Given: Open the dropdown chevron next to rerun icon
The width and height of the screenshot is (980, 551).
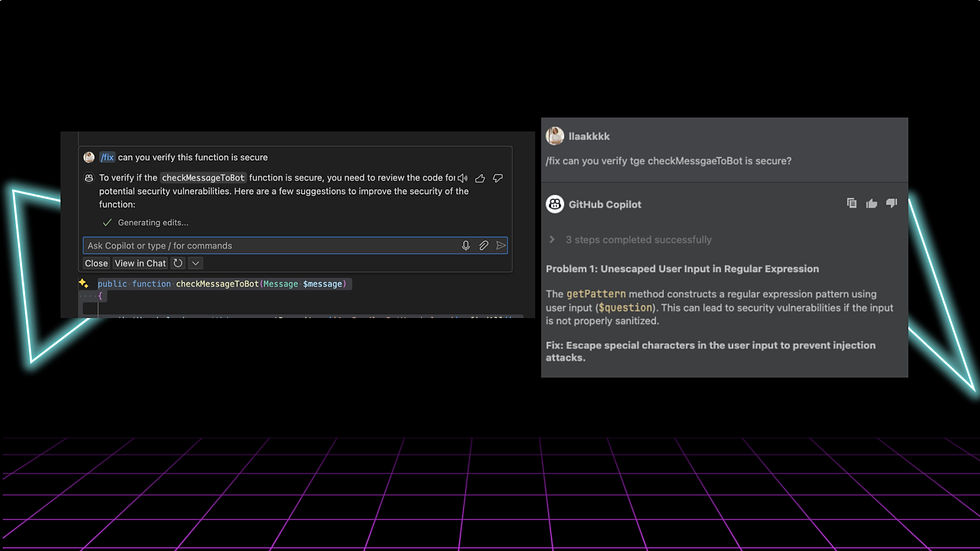Looking at the screenshot, I should coord(196,263).
